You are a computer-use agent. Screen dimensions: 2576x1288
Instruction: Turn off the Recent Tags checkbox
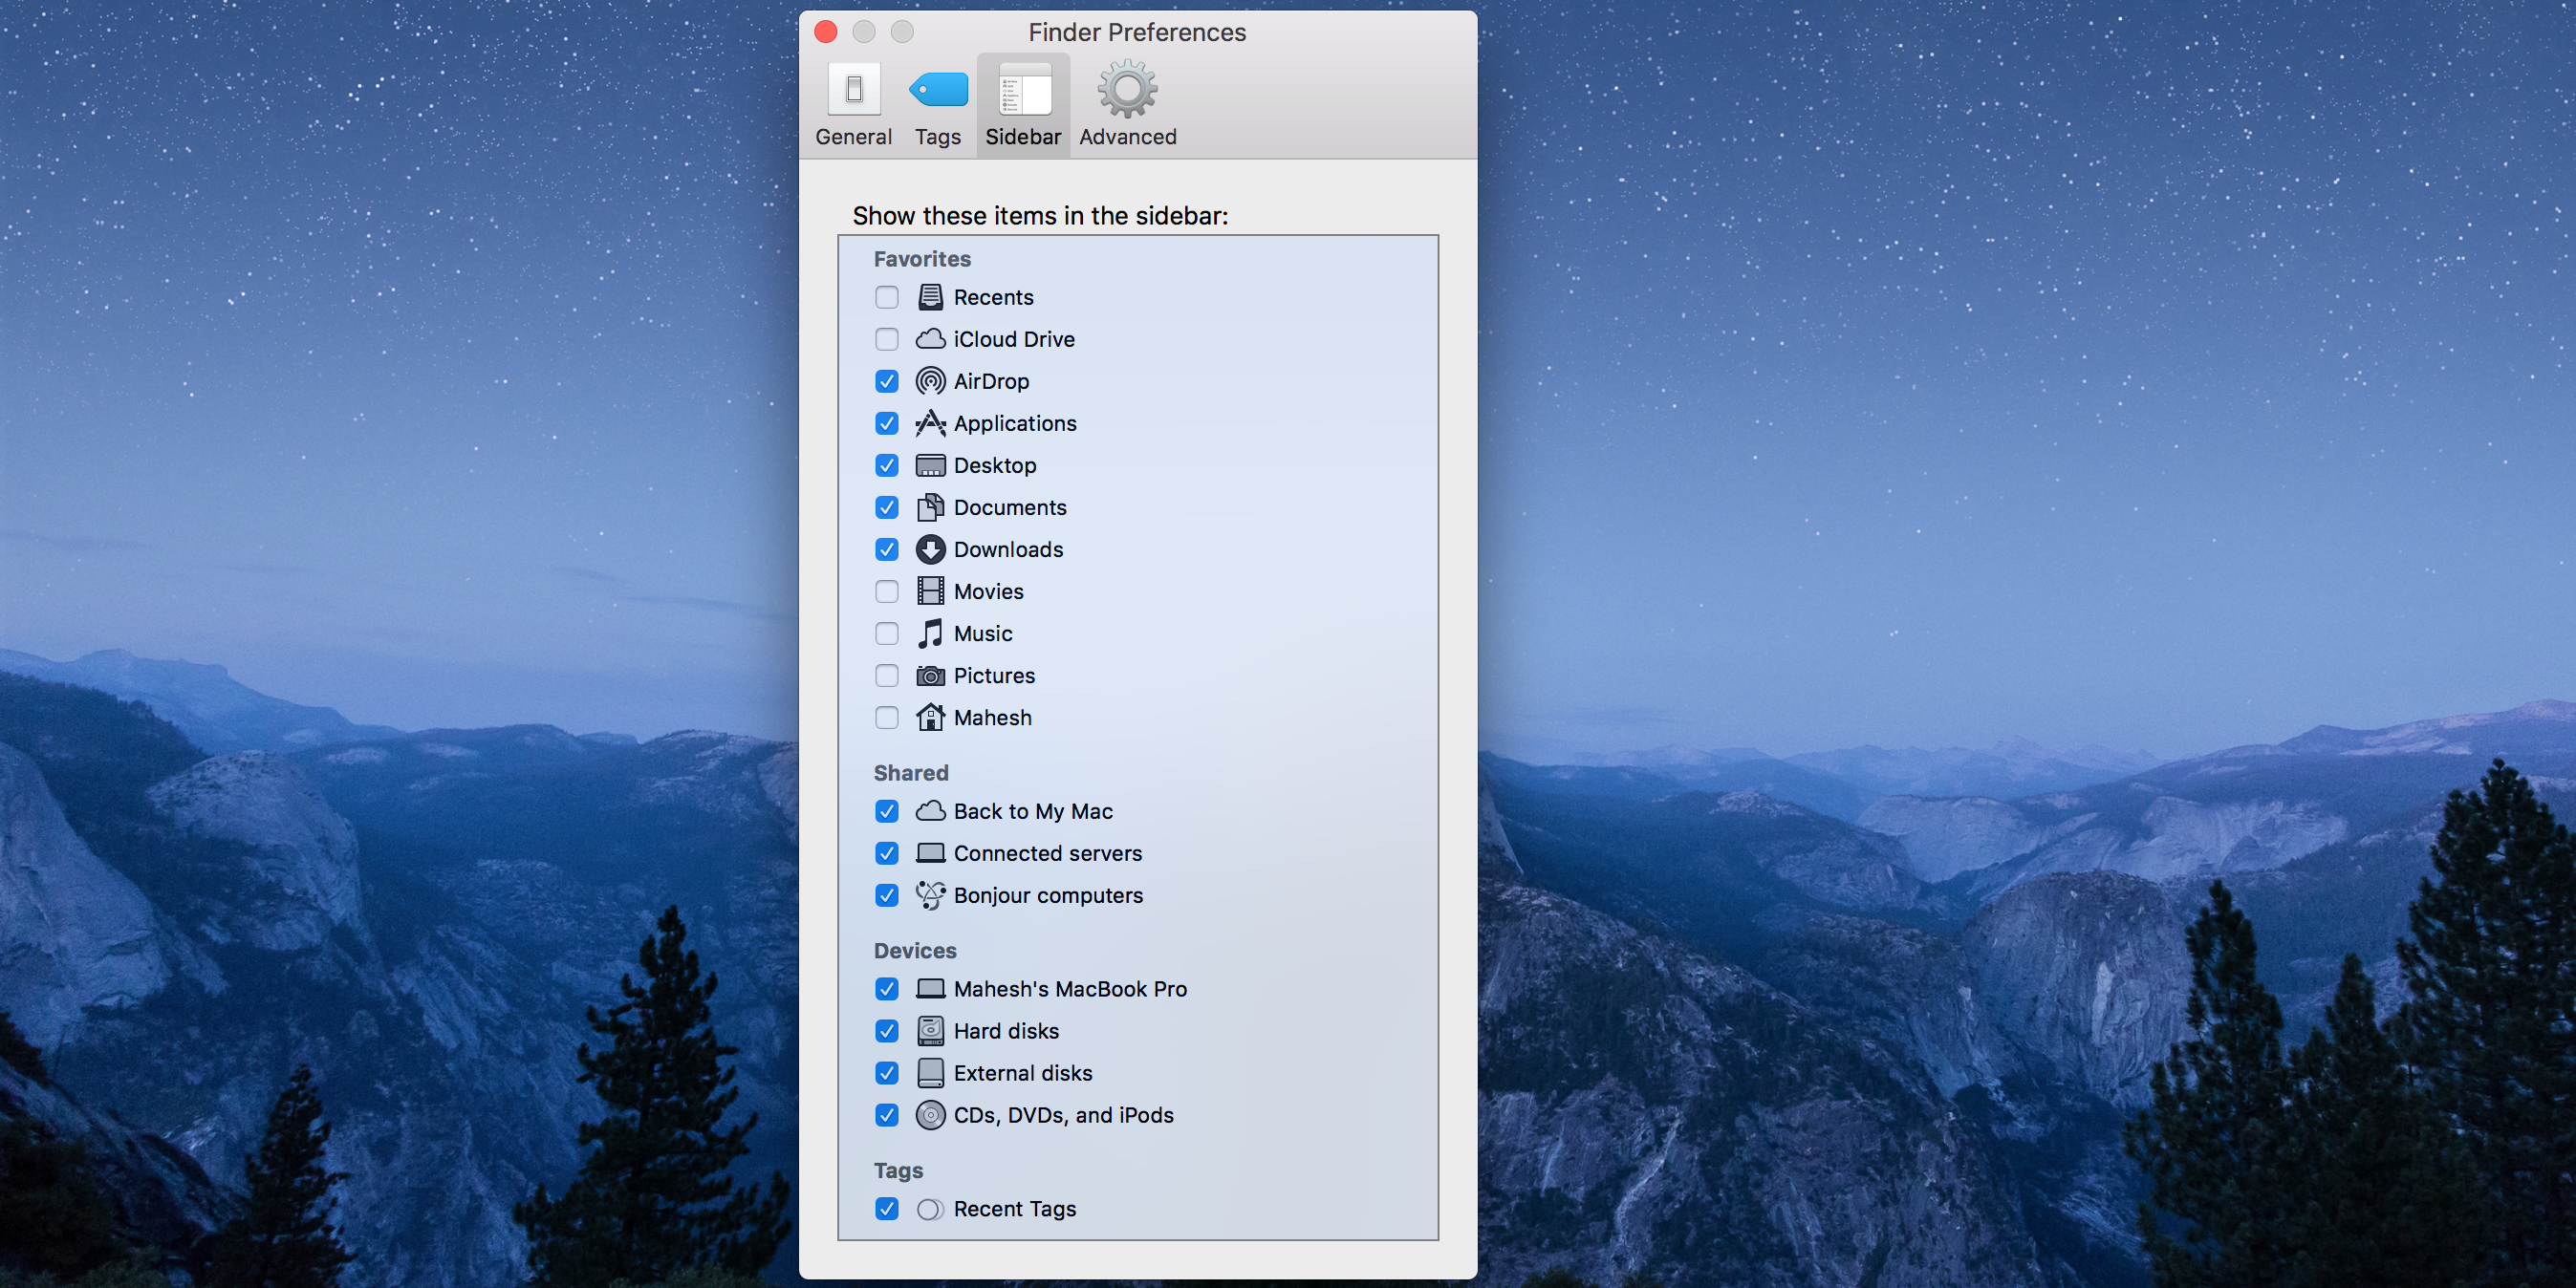[x=886, y=1209]
